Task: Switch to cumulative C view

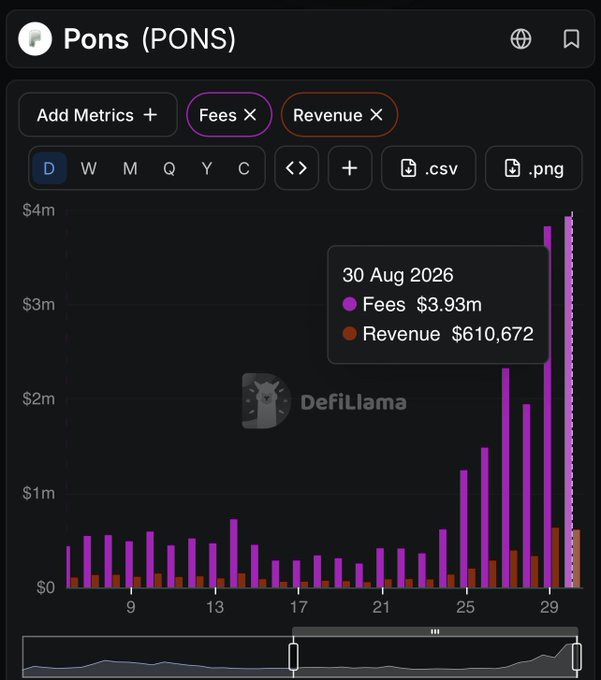Action: tap(244, 168)
